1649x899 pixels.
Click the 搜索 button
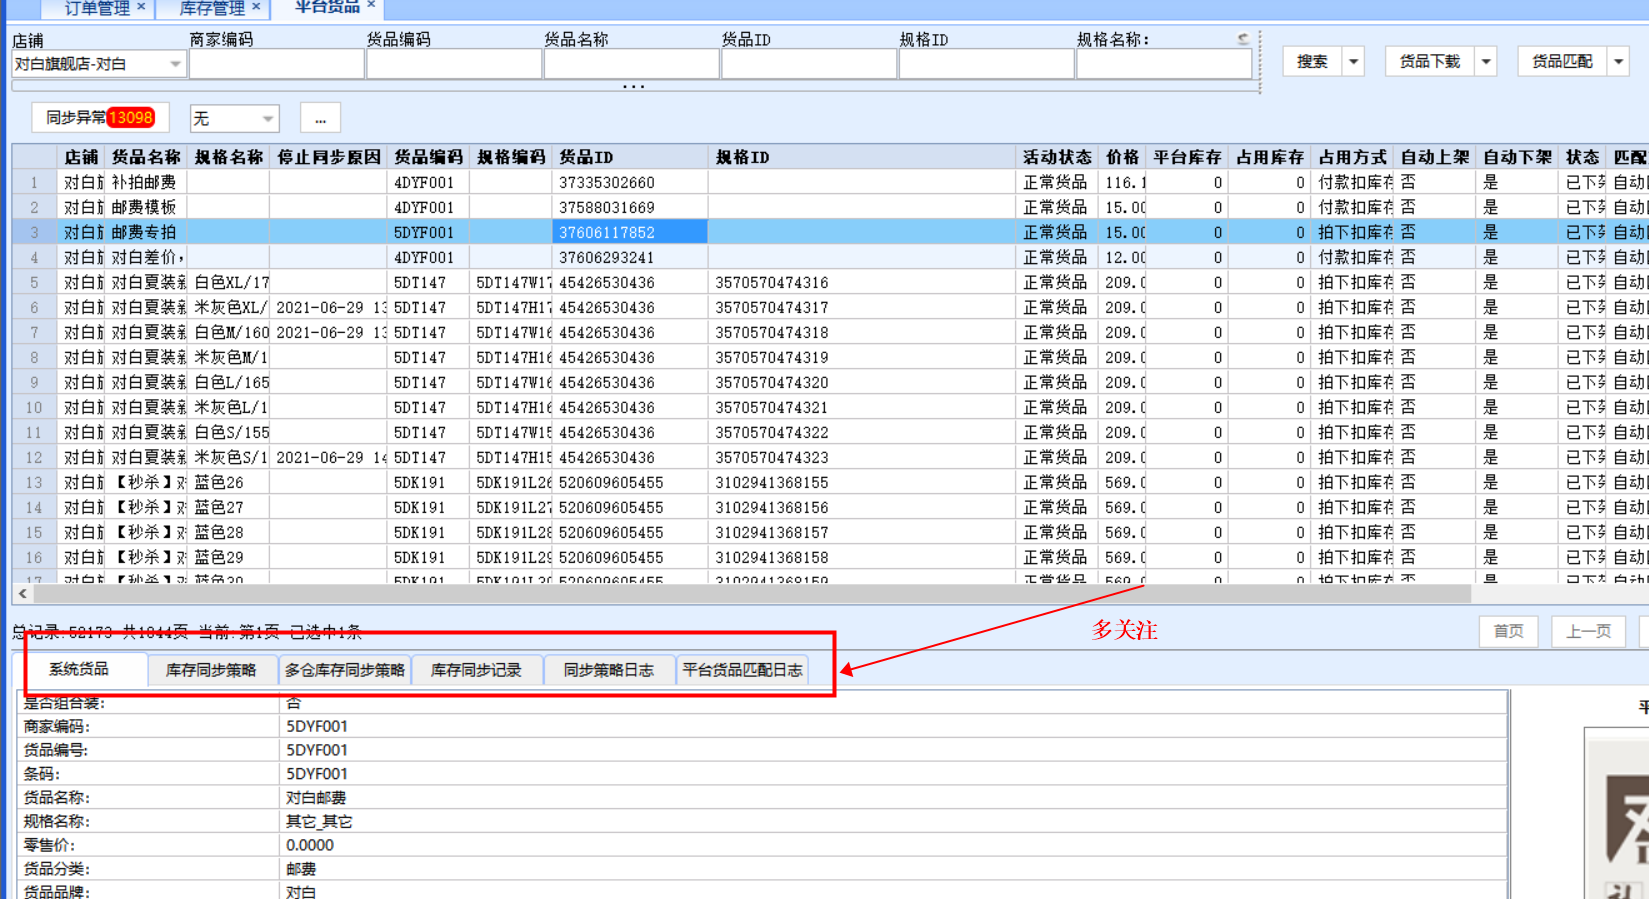1311,62
